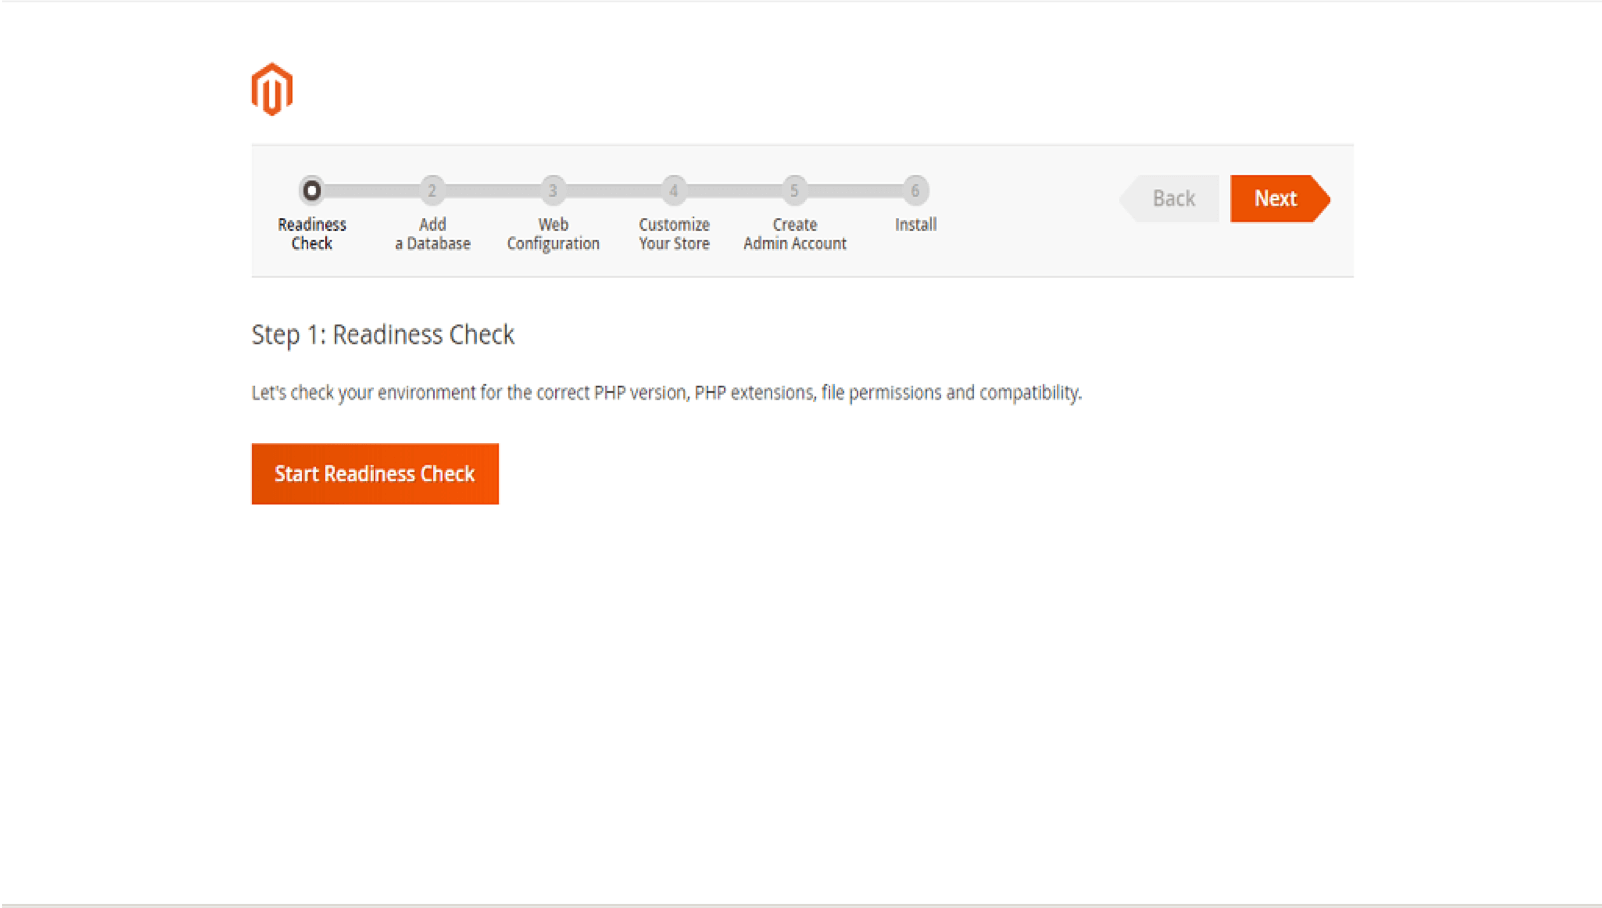Click the 'Step 1: Readiness Check' heading

(x=383, y=334)
